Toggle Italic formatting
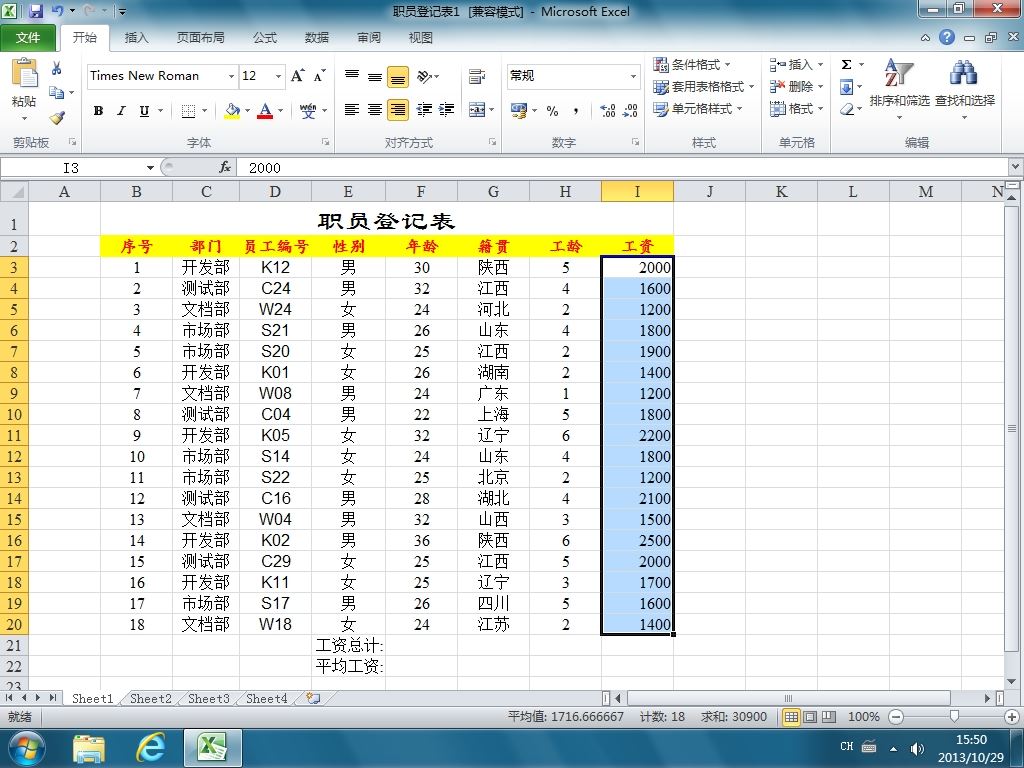The height and width of the screenshot is (768, 1024). [121, 110]
